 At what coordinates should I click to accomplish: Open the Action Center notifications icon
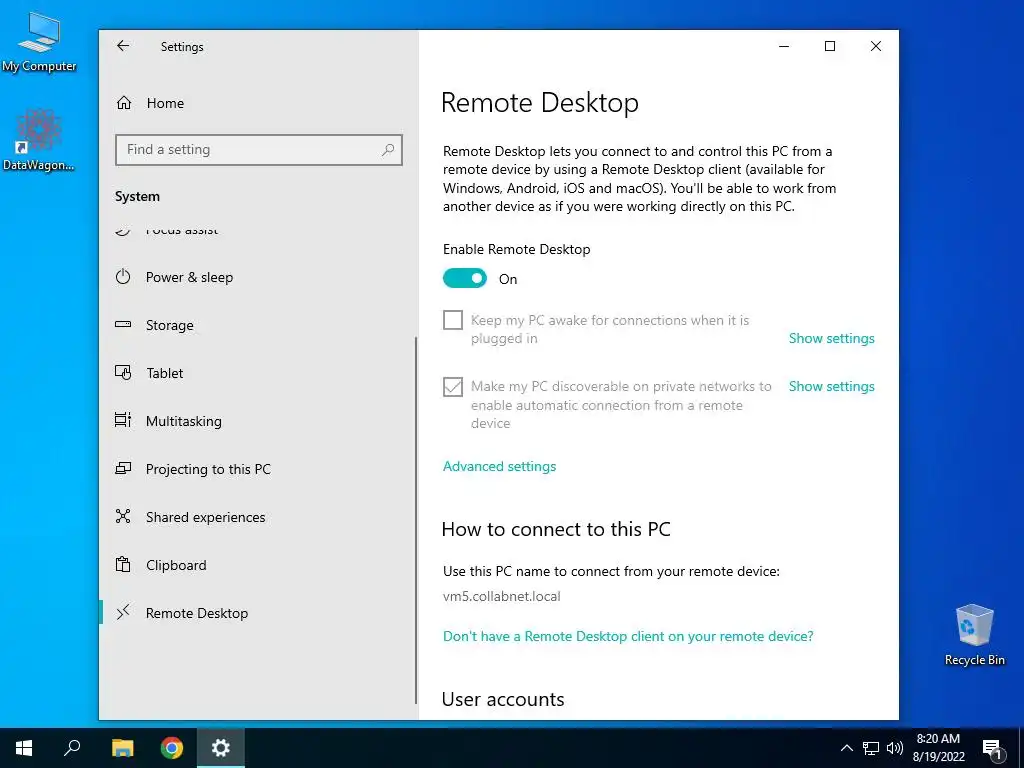pos(992,749)
